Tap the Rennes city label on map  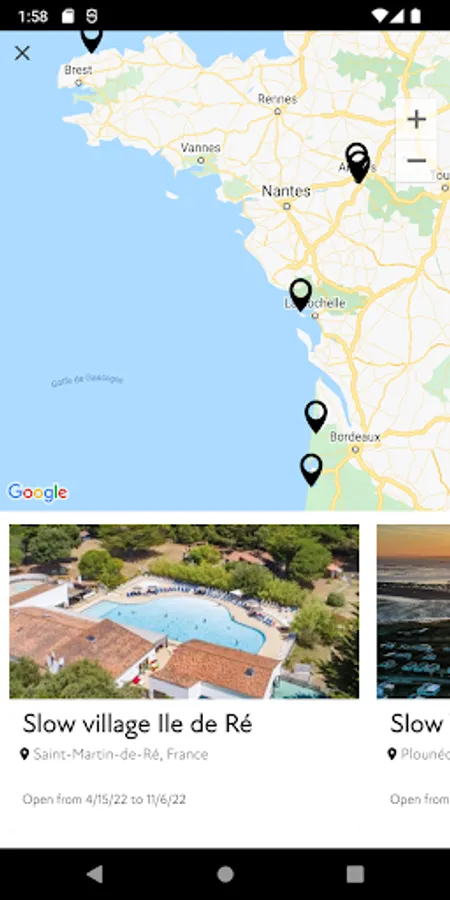coord(277,99)
